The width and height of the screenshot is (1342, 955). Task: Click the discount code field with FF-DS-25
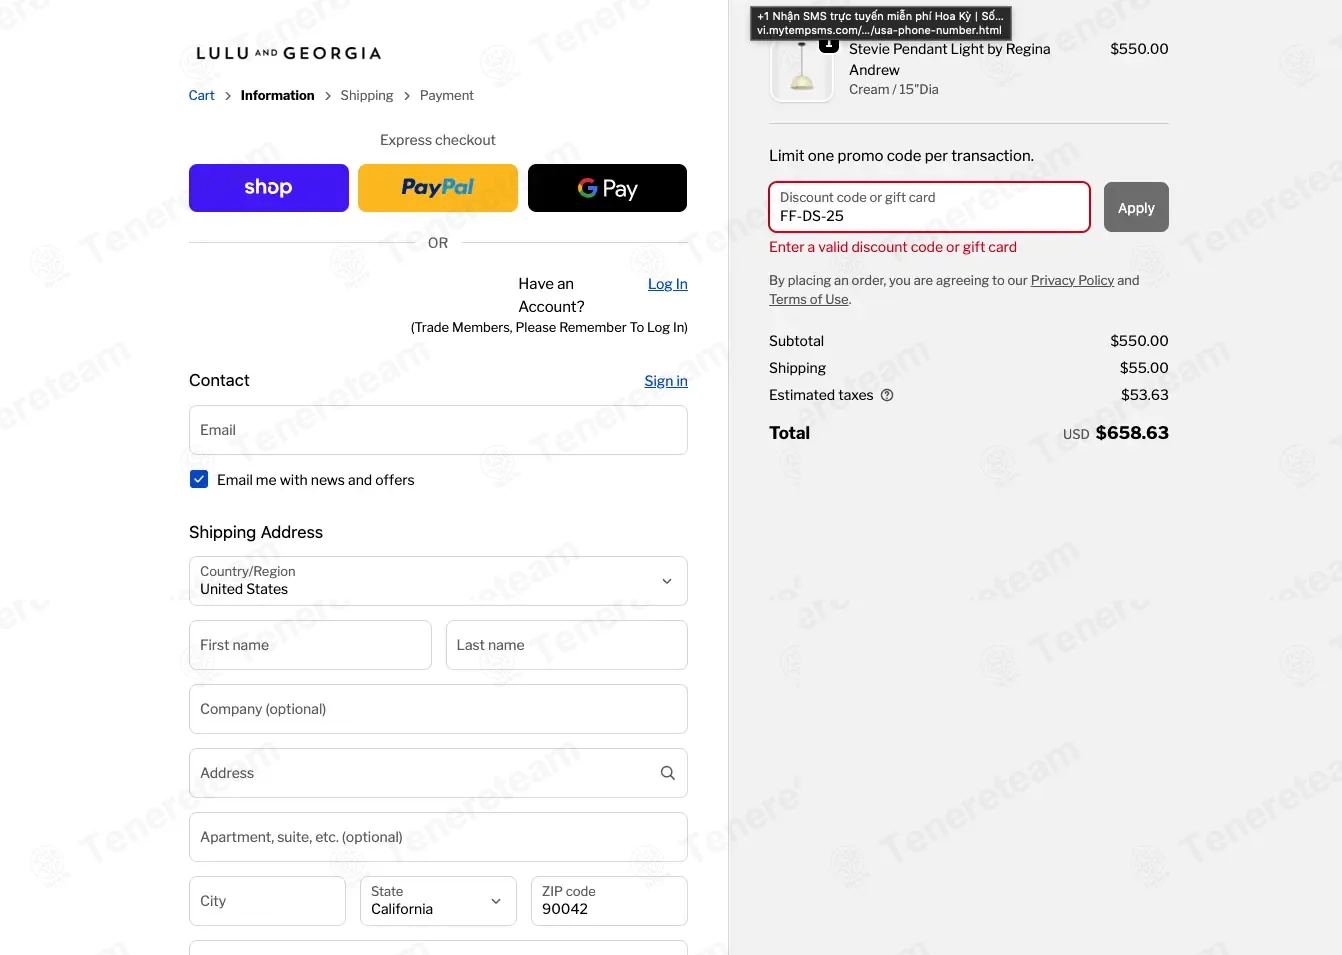[x=929, y=207]
